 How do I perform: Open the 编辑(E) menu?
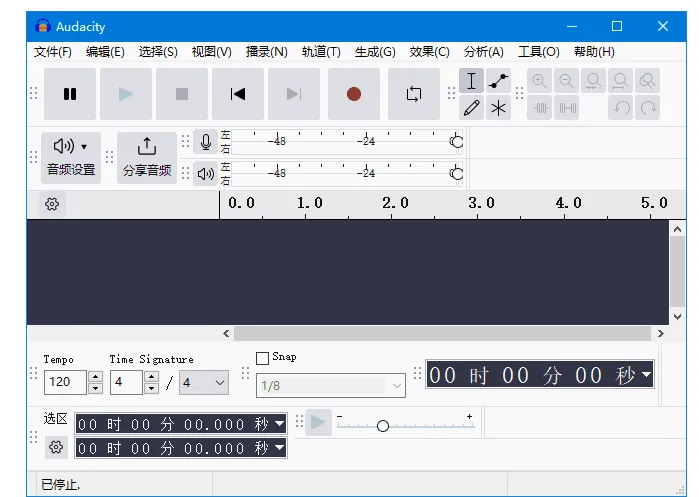tap(105, 52)
